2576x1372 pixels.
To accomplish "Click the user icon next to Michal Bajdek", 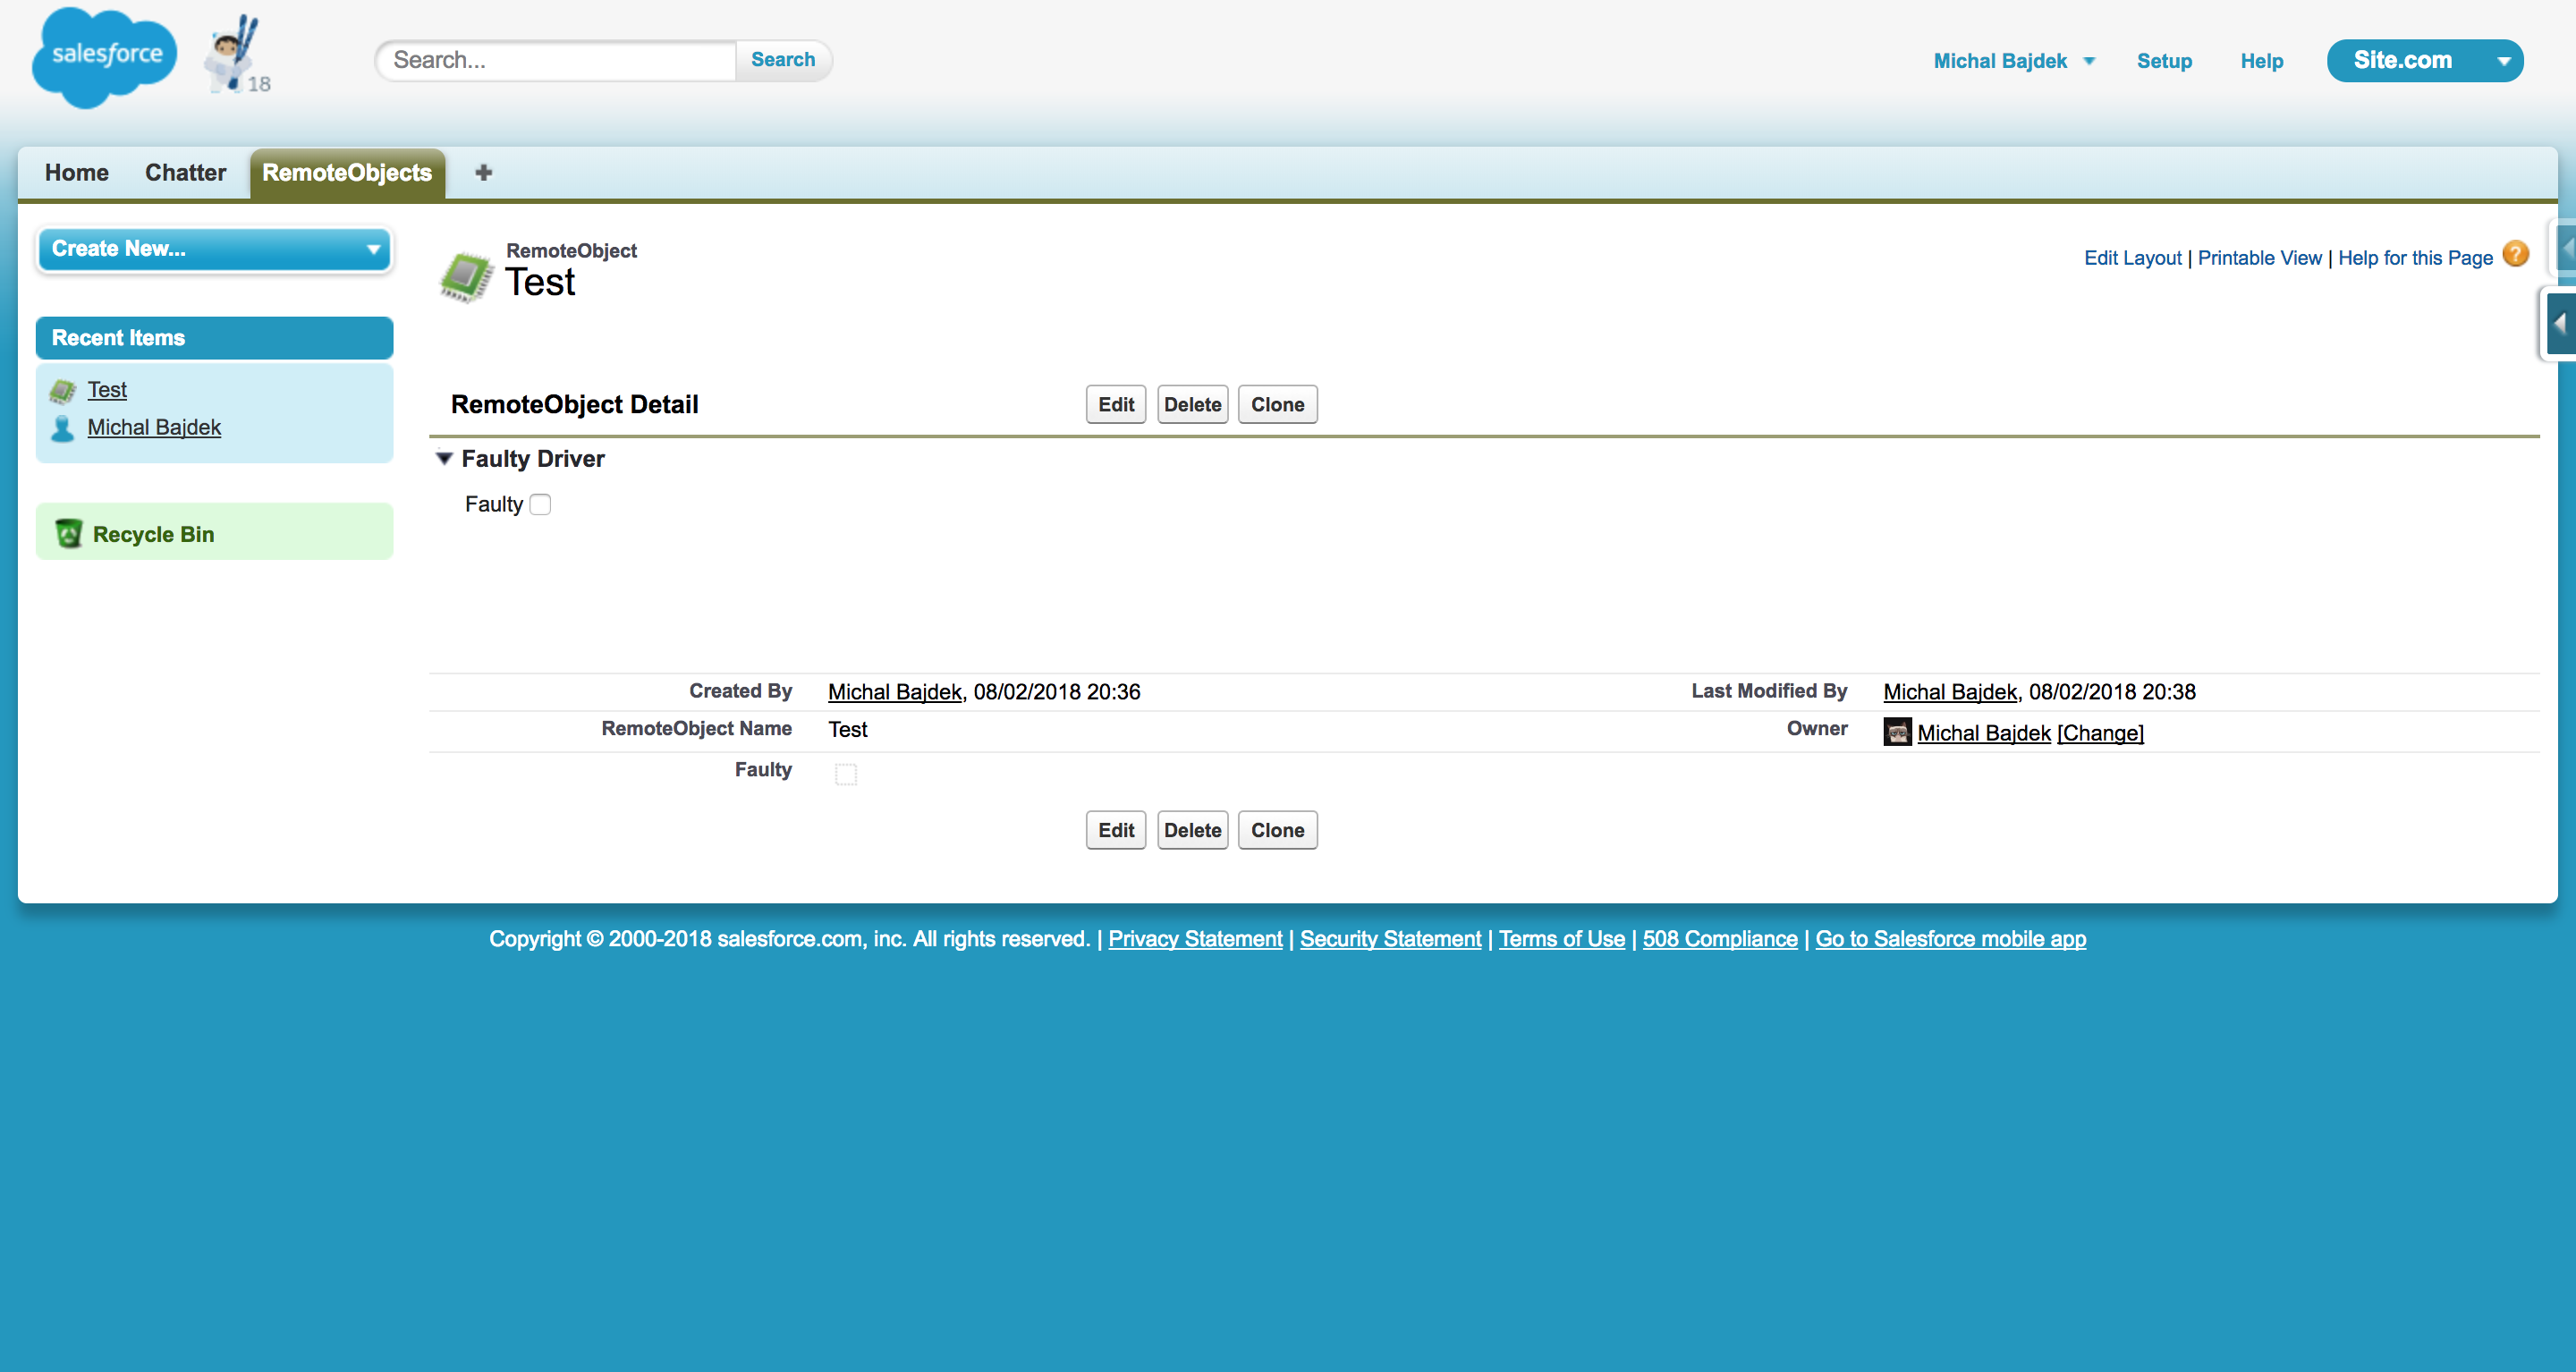I will pyautogui.click(x=63, y=427).
